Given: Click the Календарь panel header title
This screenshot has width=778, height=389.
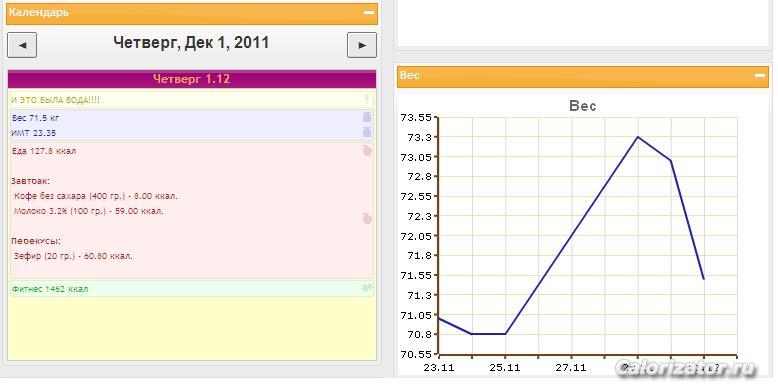Looking at the screenshot, I should (39, 12).
